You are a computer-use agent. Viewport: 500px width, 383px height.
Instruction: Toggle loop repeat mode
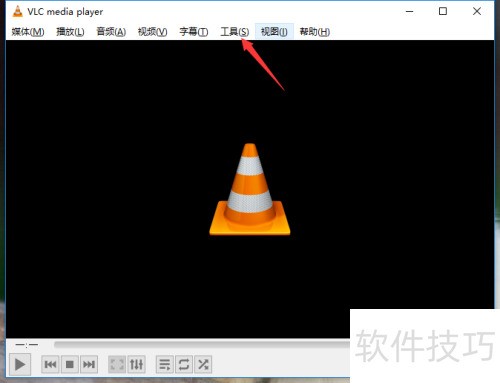coord(184,364)
